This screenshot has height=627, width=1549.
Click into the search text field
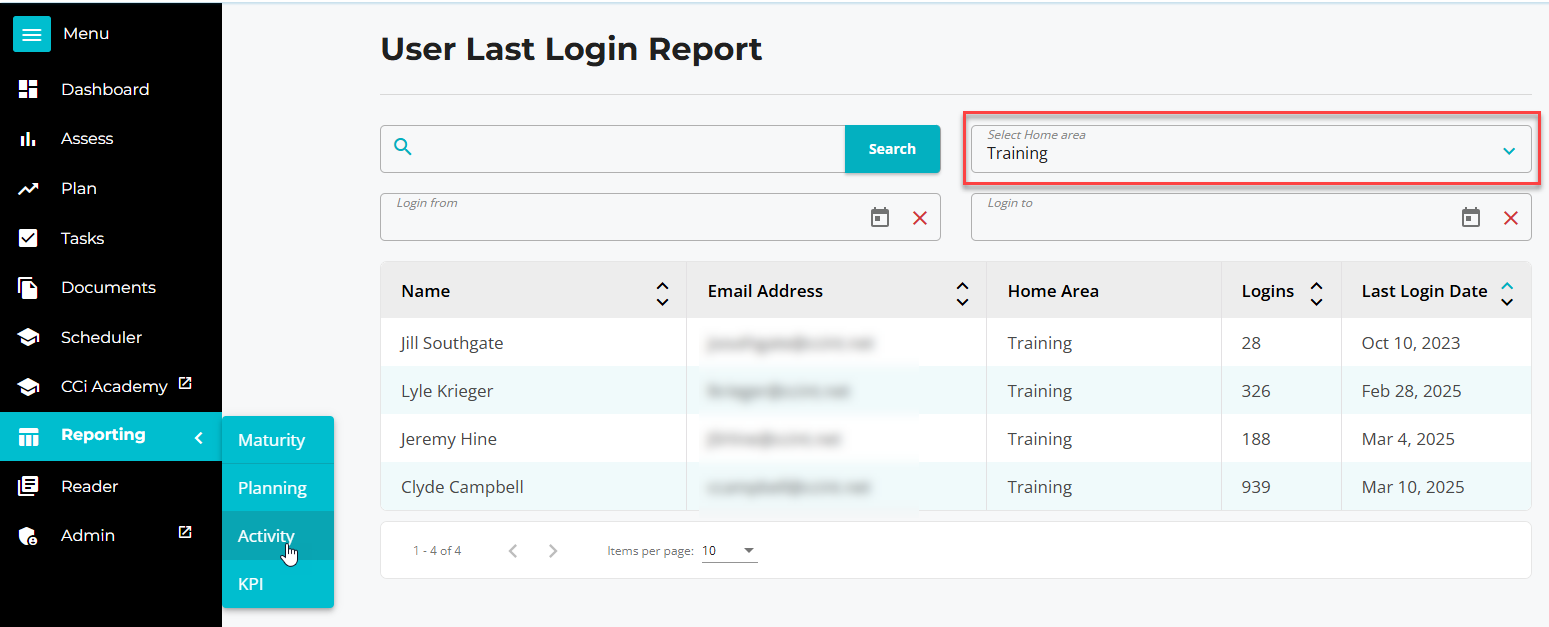630,149
